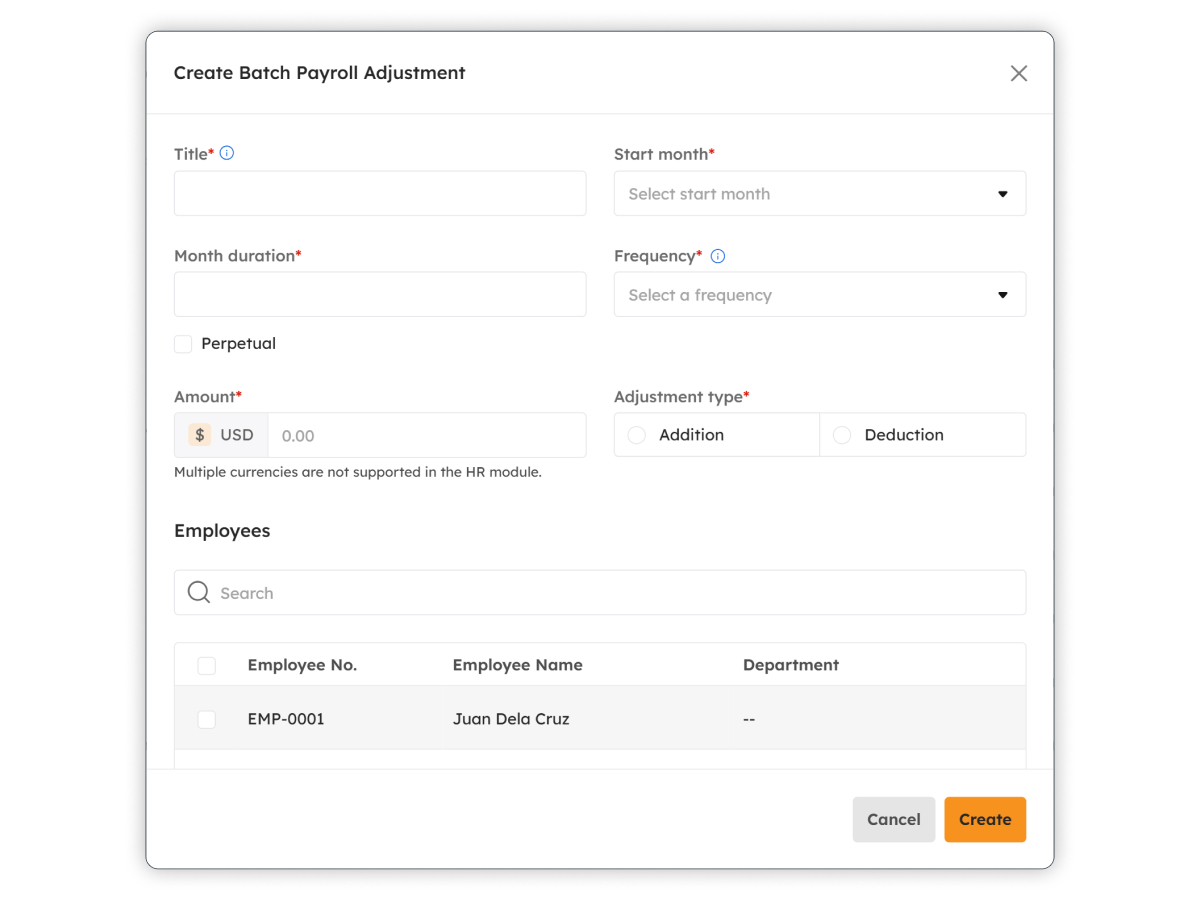
Task: Click the EMP-0001 cell
Action: coord(286,719)
